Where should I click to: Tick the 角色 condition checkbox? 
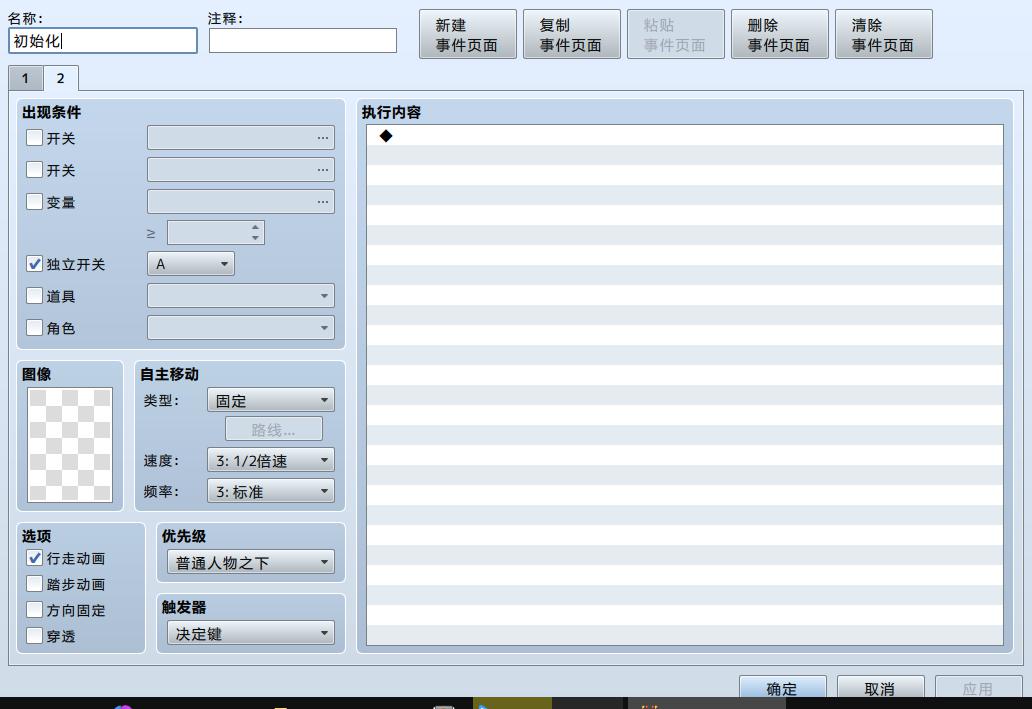click(x=34, y=327)
